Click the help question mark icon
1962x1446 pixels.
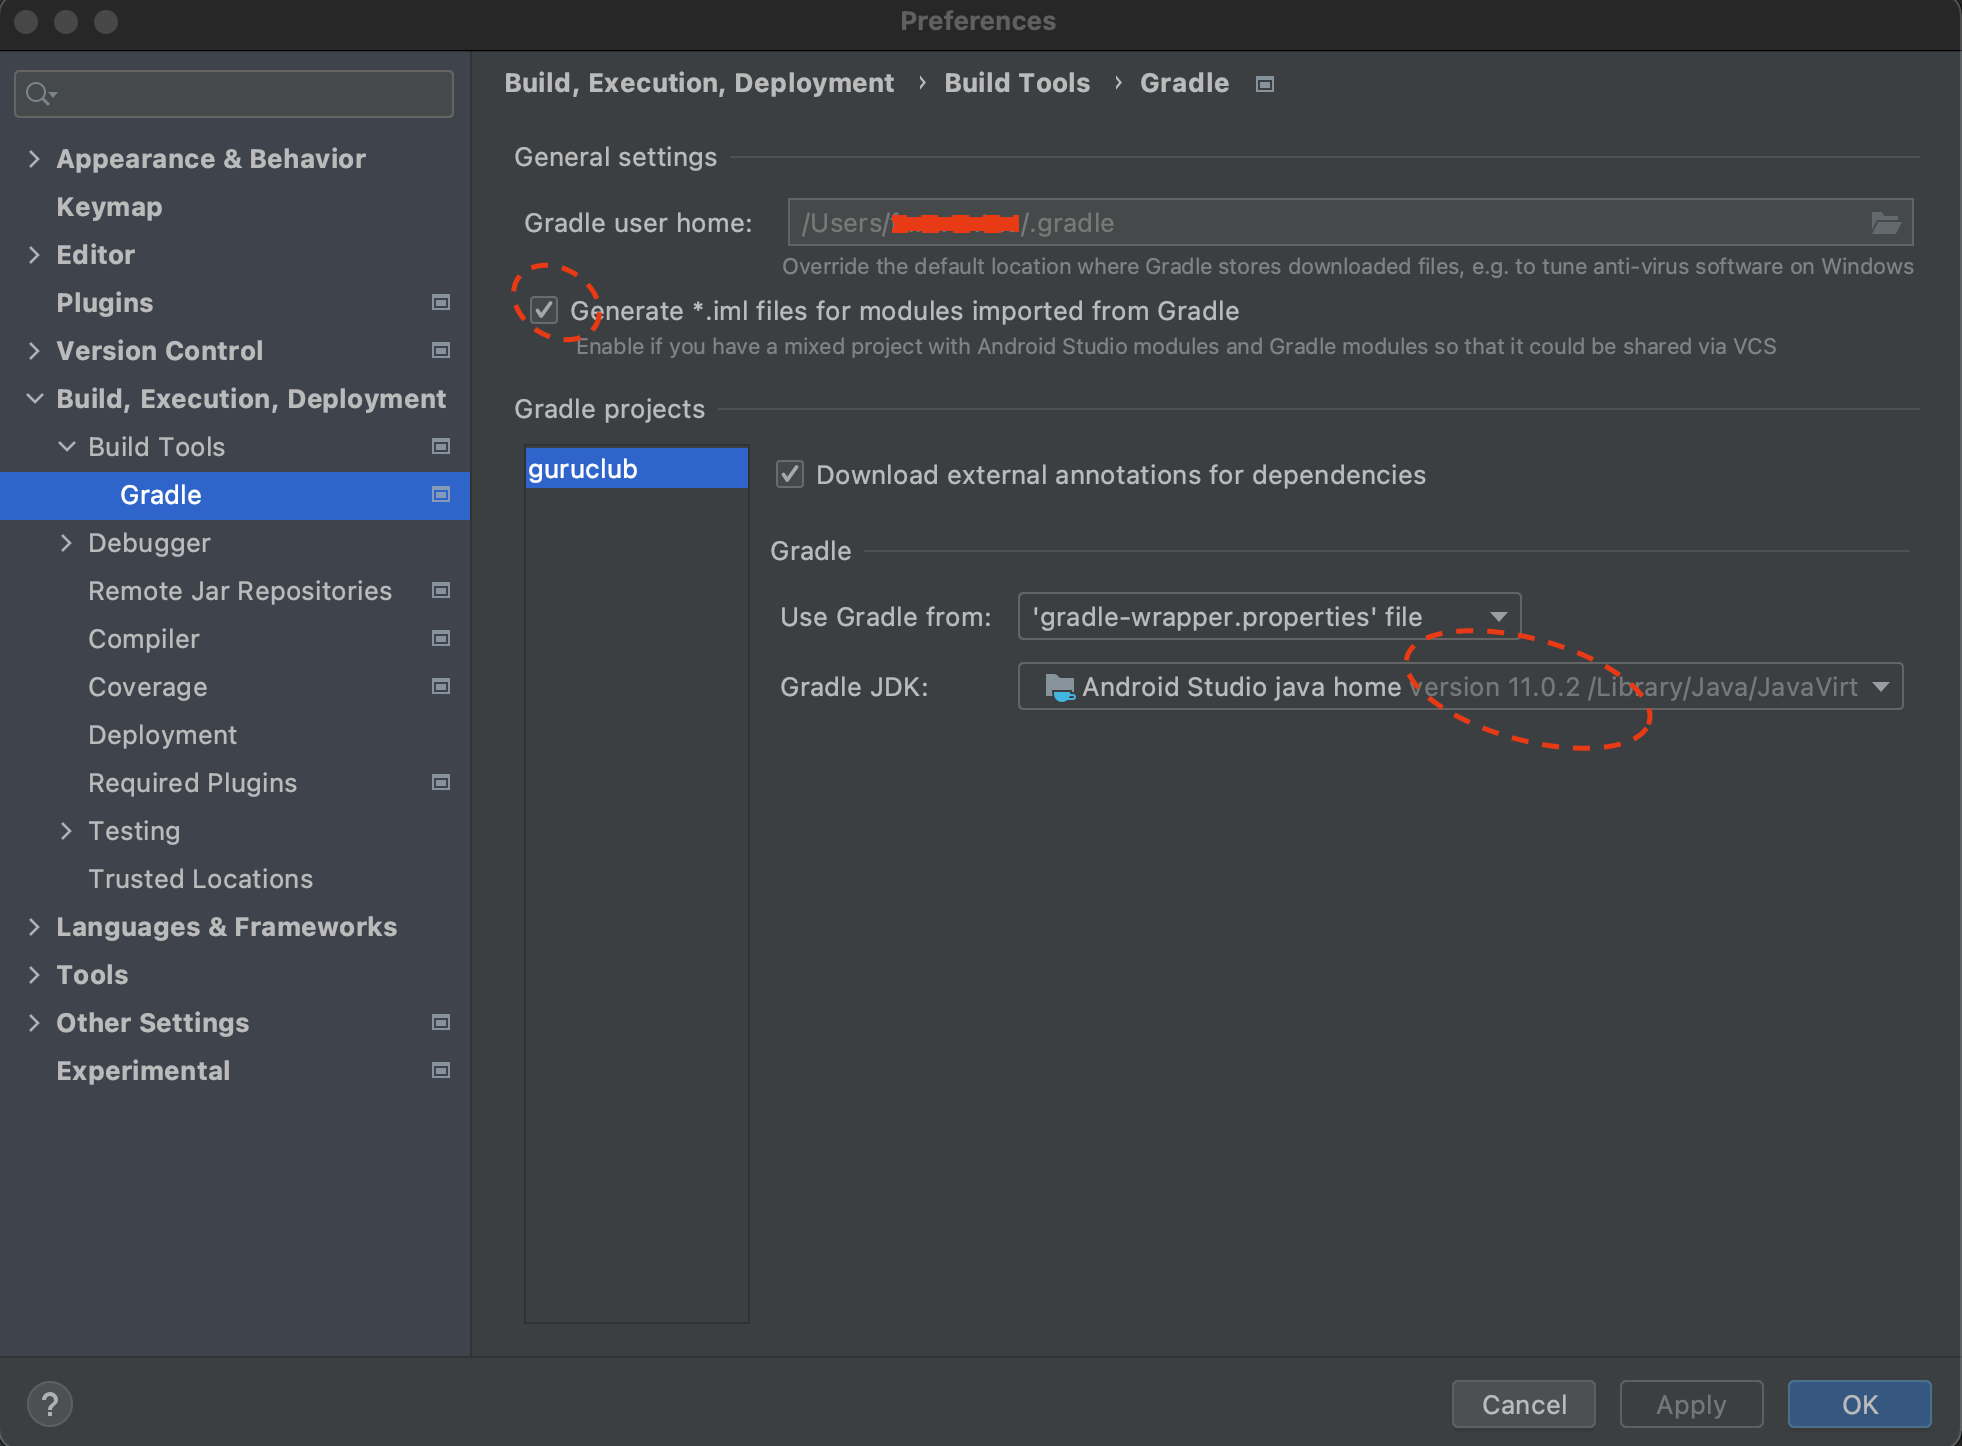49,1404
